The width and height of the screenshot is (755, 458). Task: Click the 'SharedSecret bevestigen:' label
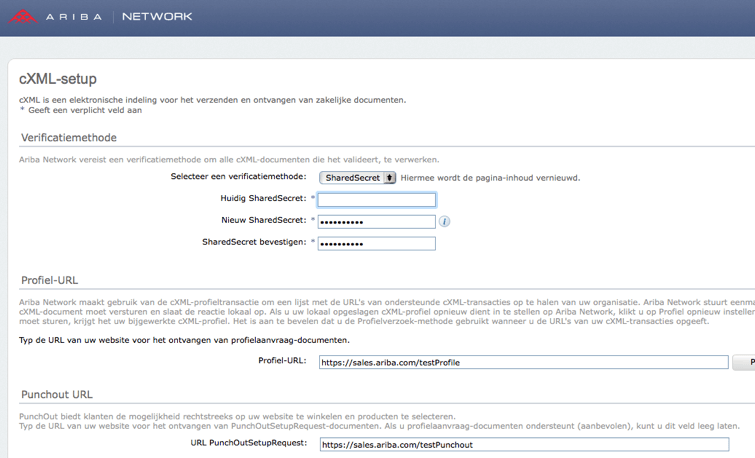click(x=254, y=242)
